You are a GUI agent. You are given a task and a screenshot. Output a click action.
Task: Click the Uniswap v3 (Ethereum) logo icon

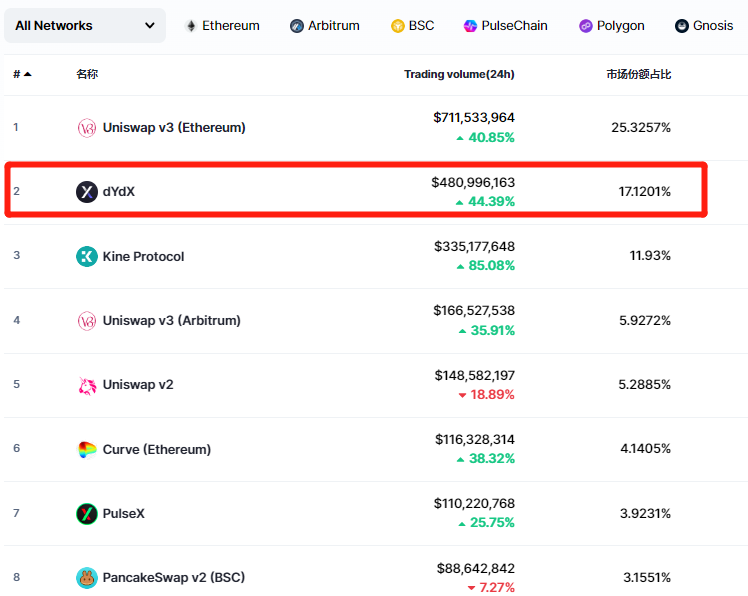click(x=87, y=128)
